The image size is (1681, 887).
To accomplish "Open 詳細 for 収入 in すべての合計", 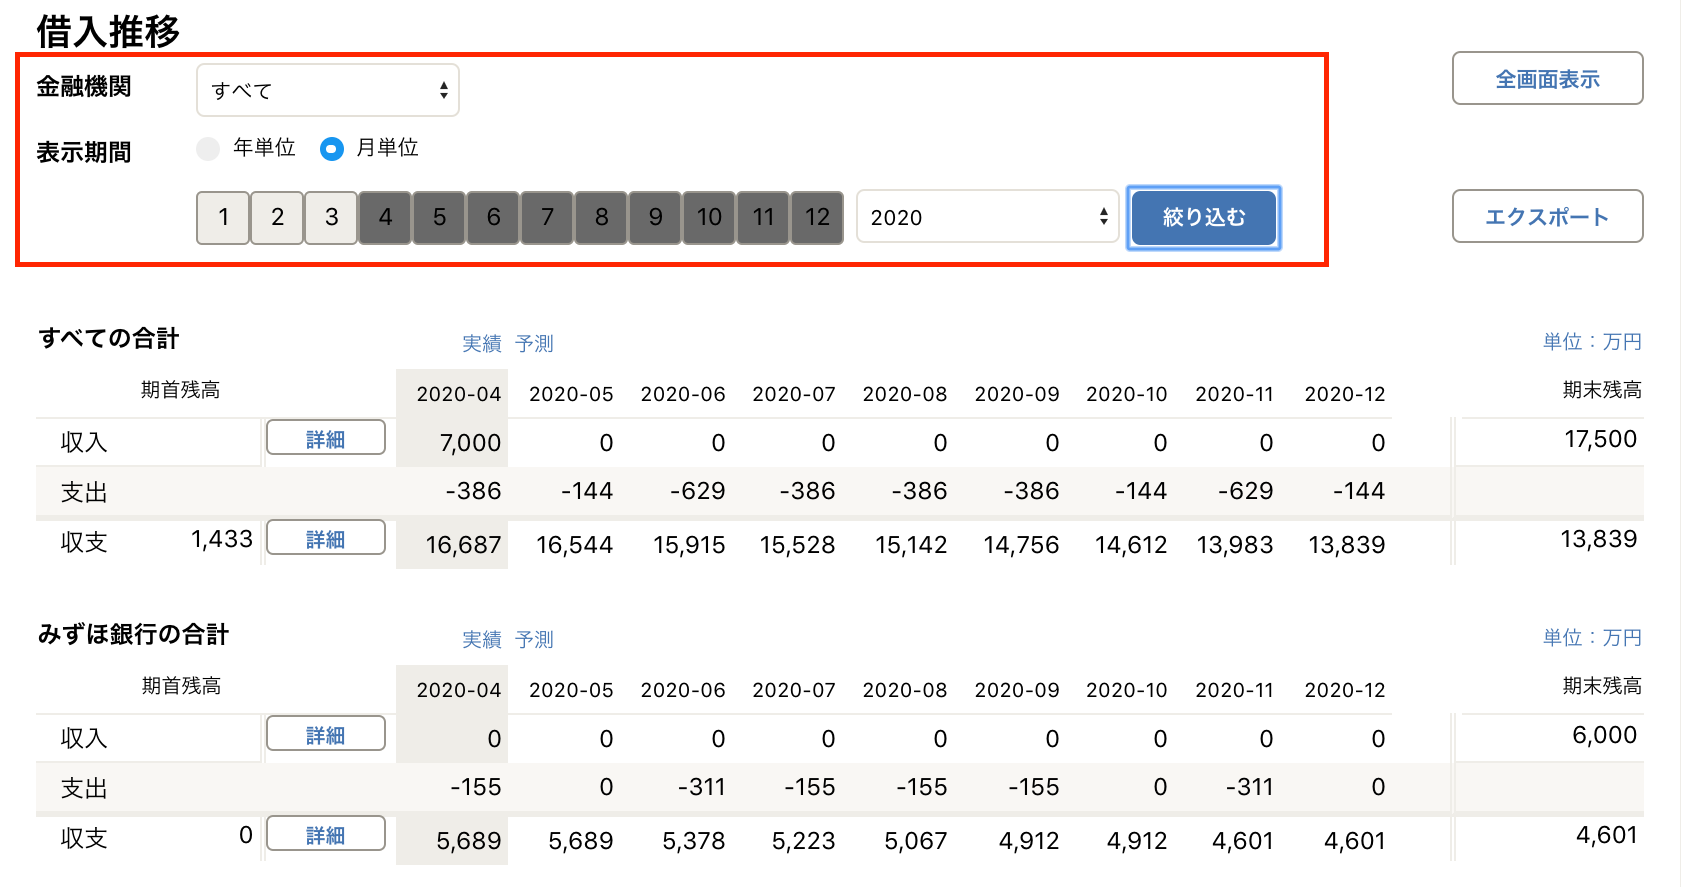I will click(x=326, y=438).
